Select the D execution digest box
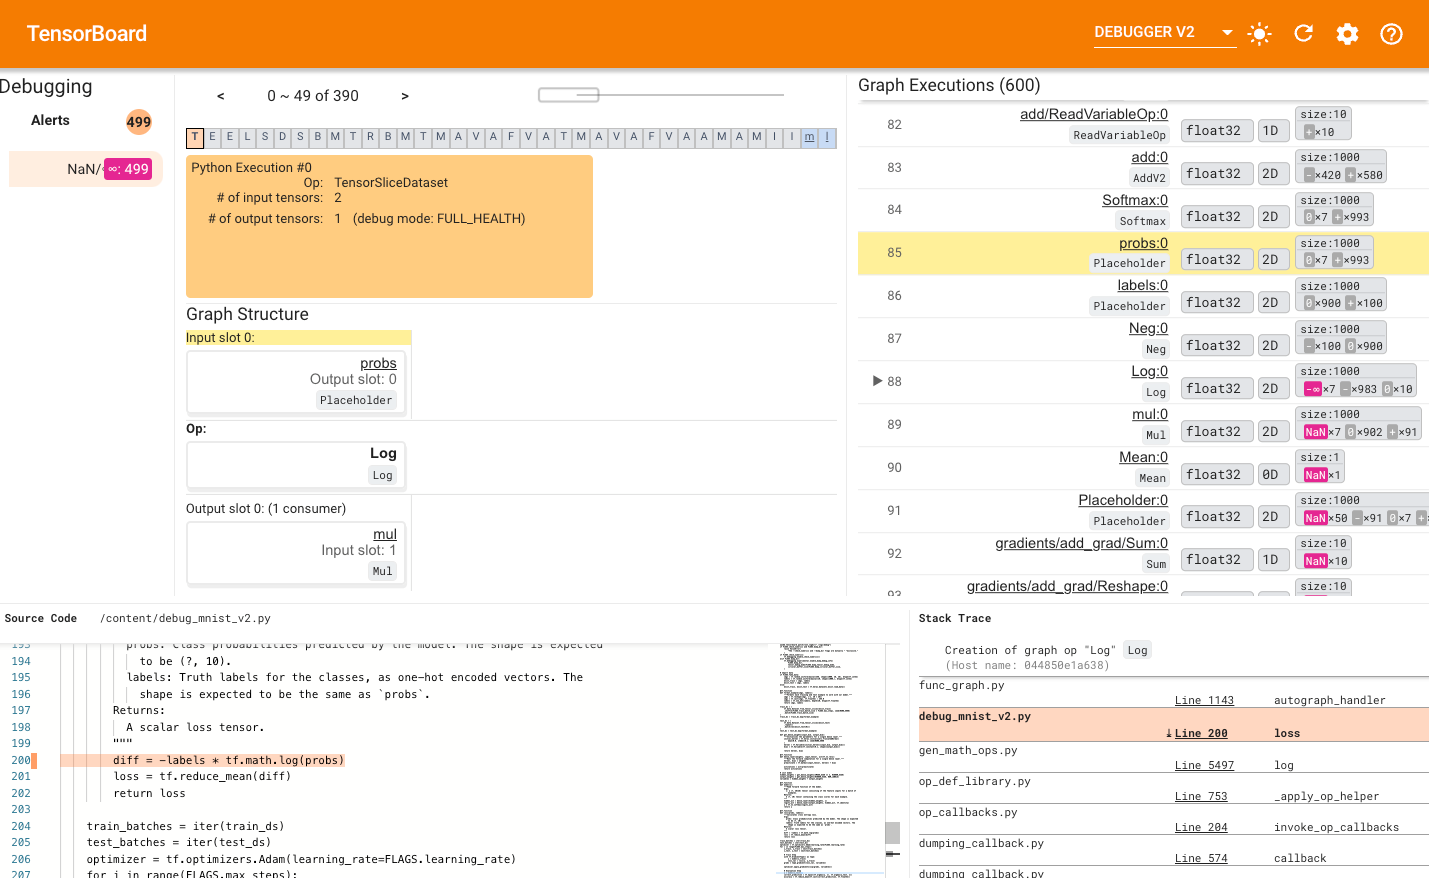 pos(282,137)
